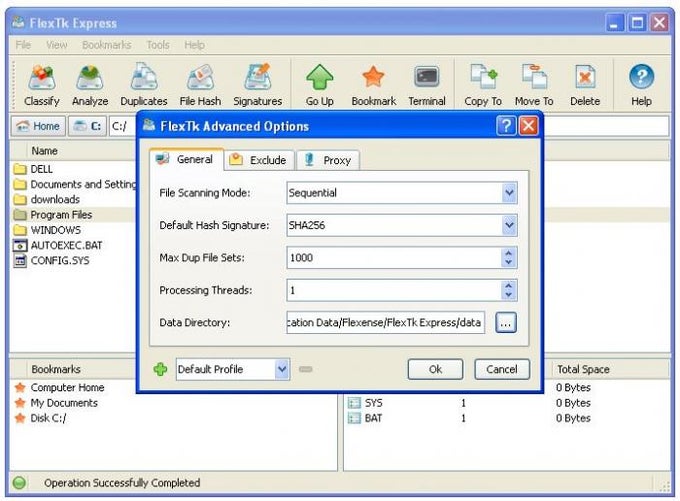Decrease Max Dup File Sets value
This screenshot has width=680, height=501.
[509, 262]
